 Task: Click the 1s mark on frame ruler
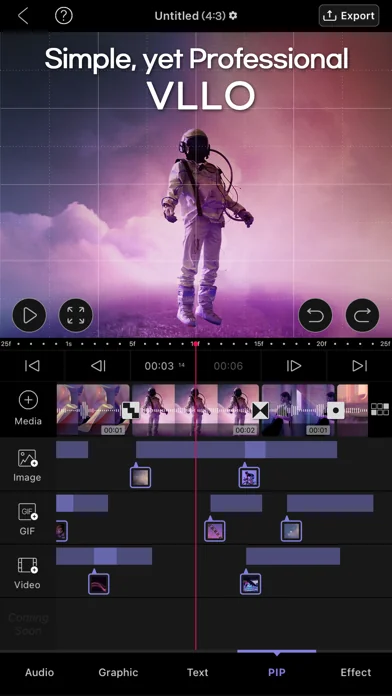(68, 344)
